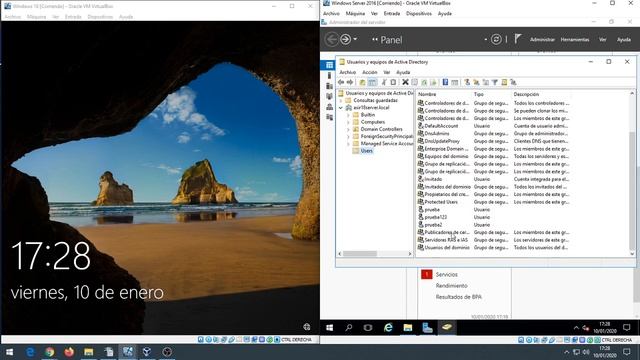640x360 pixels.
Task: Select the Users folder in the tree
Action: [x=367, y=151]
